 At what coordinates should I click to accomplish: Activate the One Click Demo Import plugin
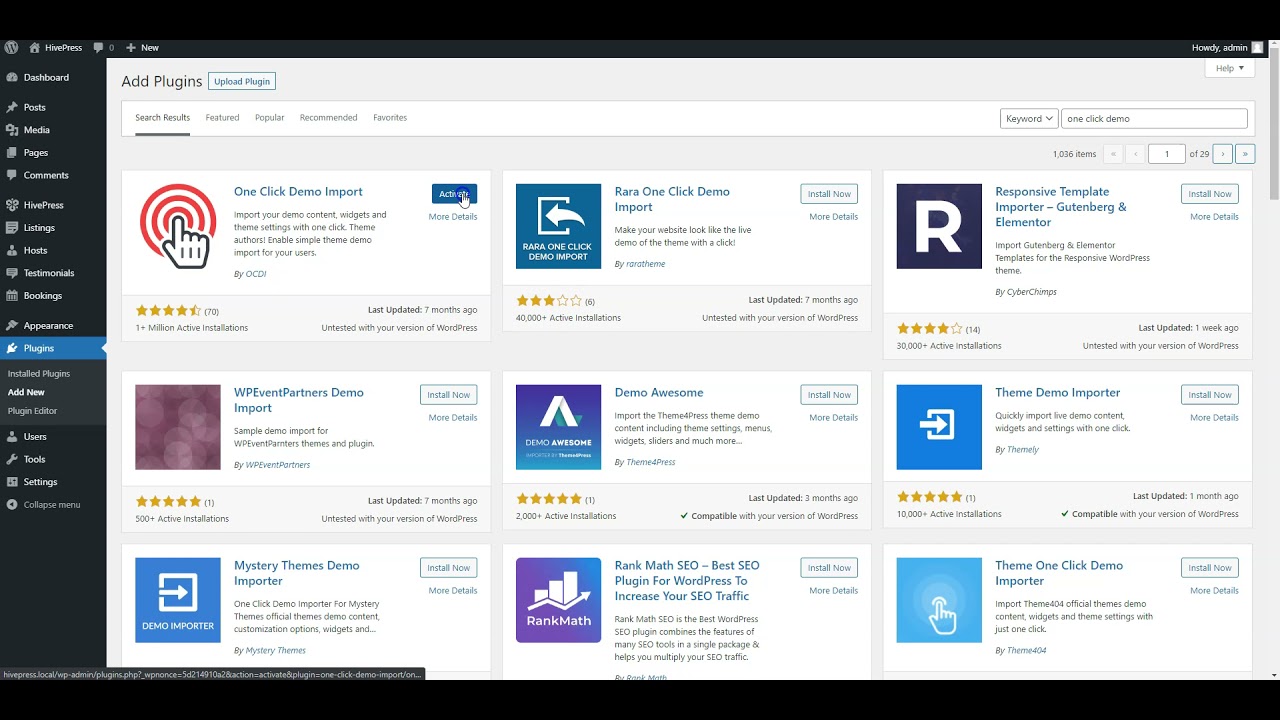(454, 194)
